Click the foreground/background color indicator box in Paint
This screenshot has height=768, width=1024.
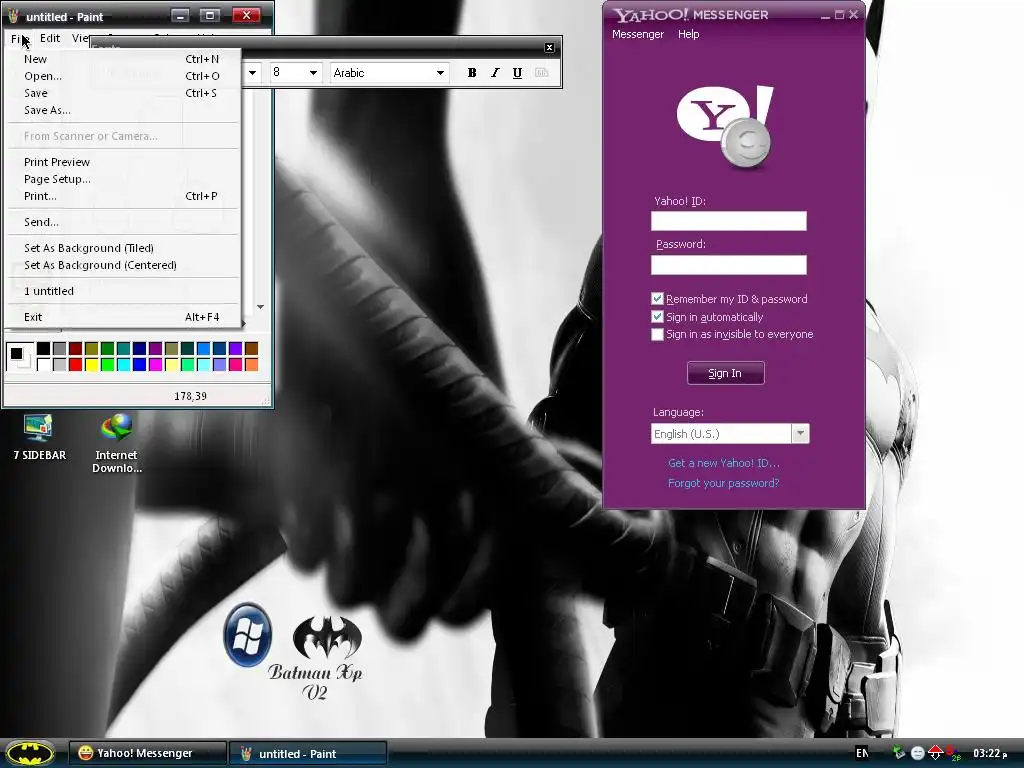[x=20, y=357]
